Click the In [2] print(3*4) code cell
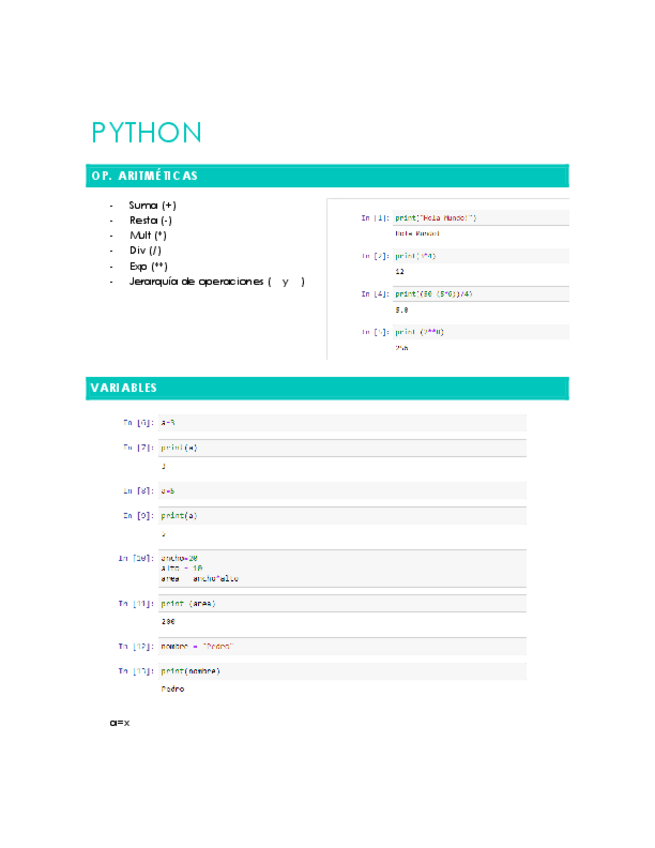 tap(481, 256)
